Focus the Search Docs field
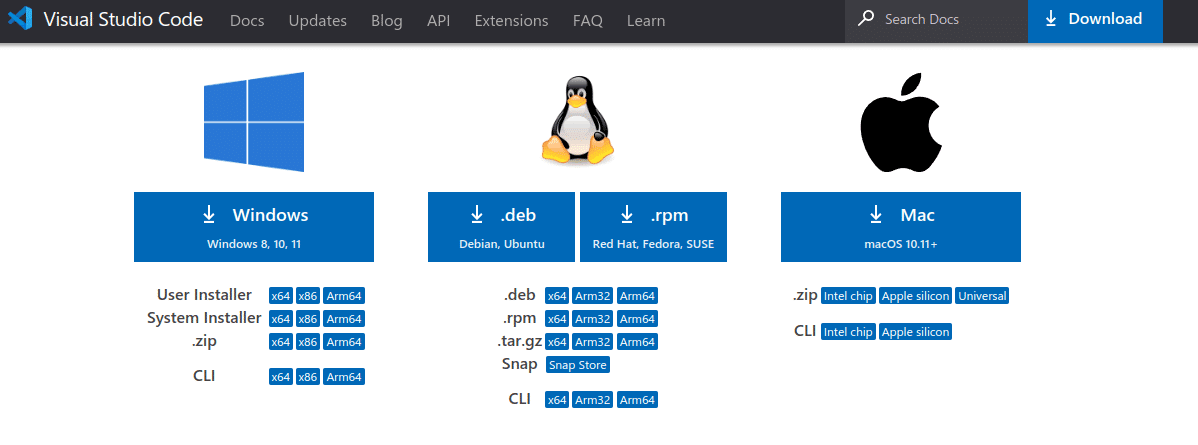 click(x=936, y=21)
